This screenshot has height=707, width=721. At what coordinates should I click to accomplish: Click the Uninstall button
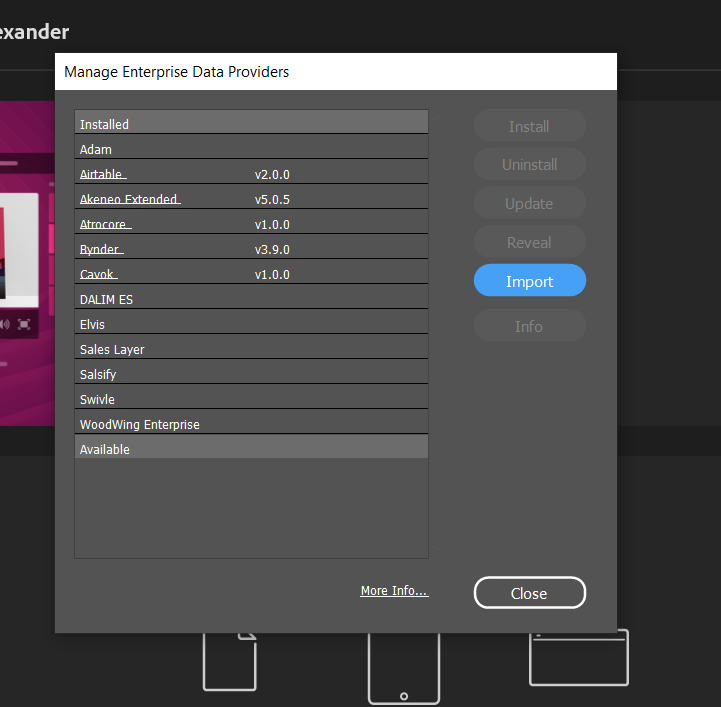[x=530, y=164]
